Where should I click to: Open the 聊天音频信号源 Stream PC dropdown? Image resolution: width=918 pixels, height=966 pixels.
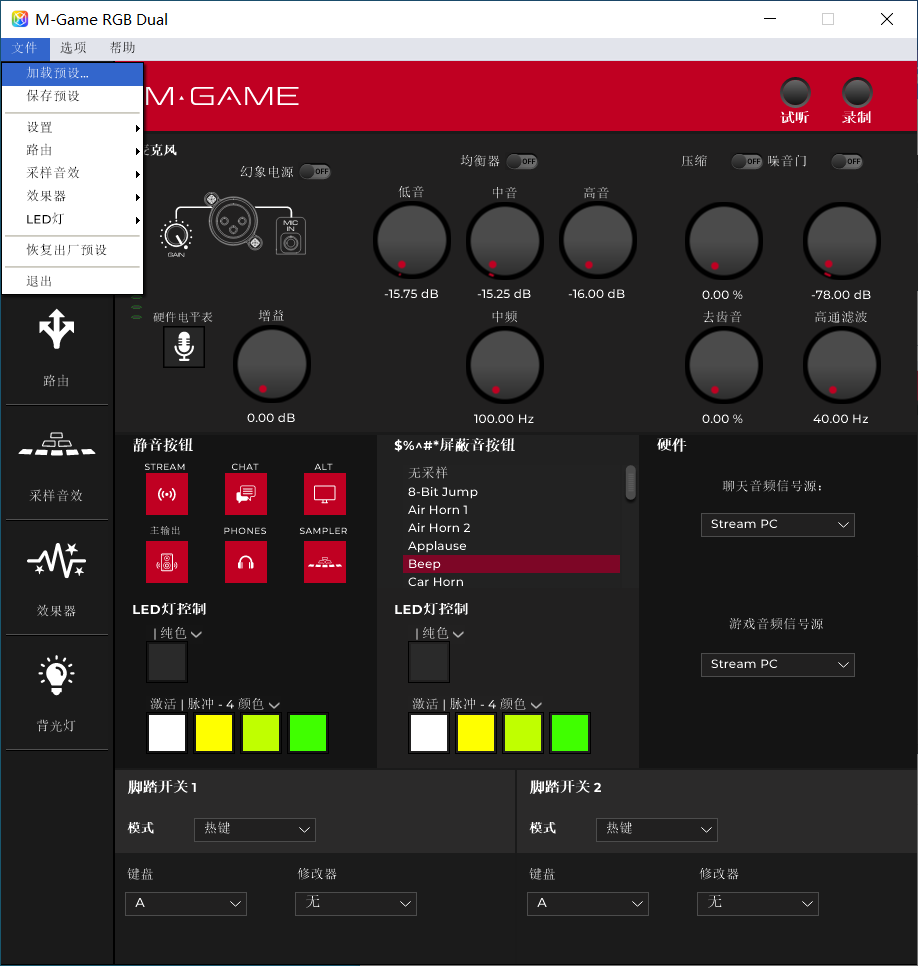[x=778, y=525]
